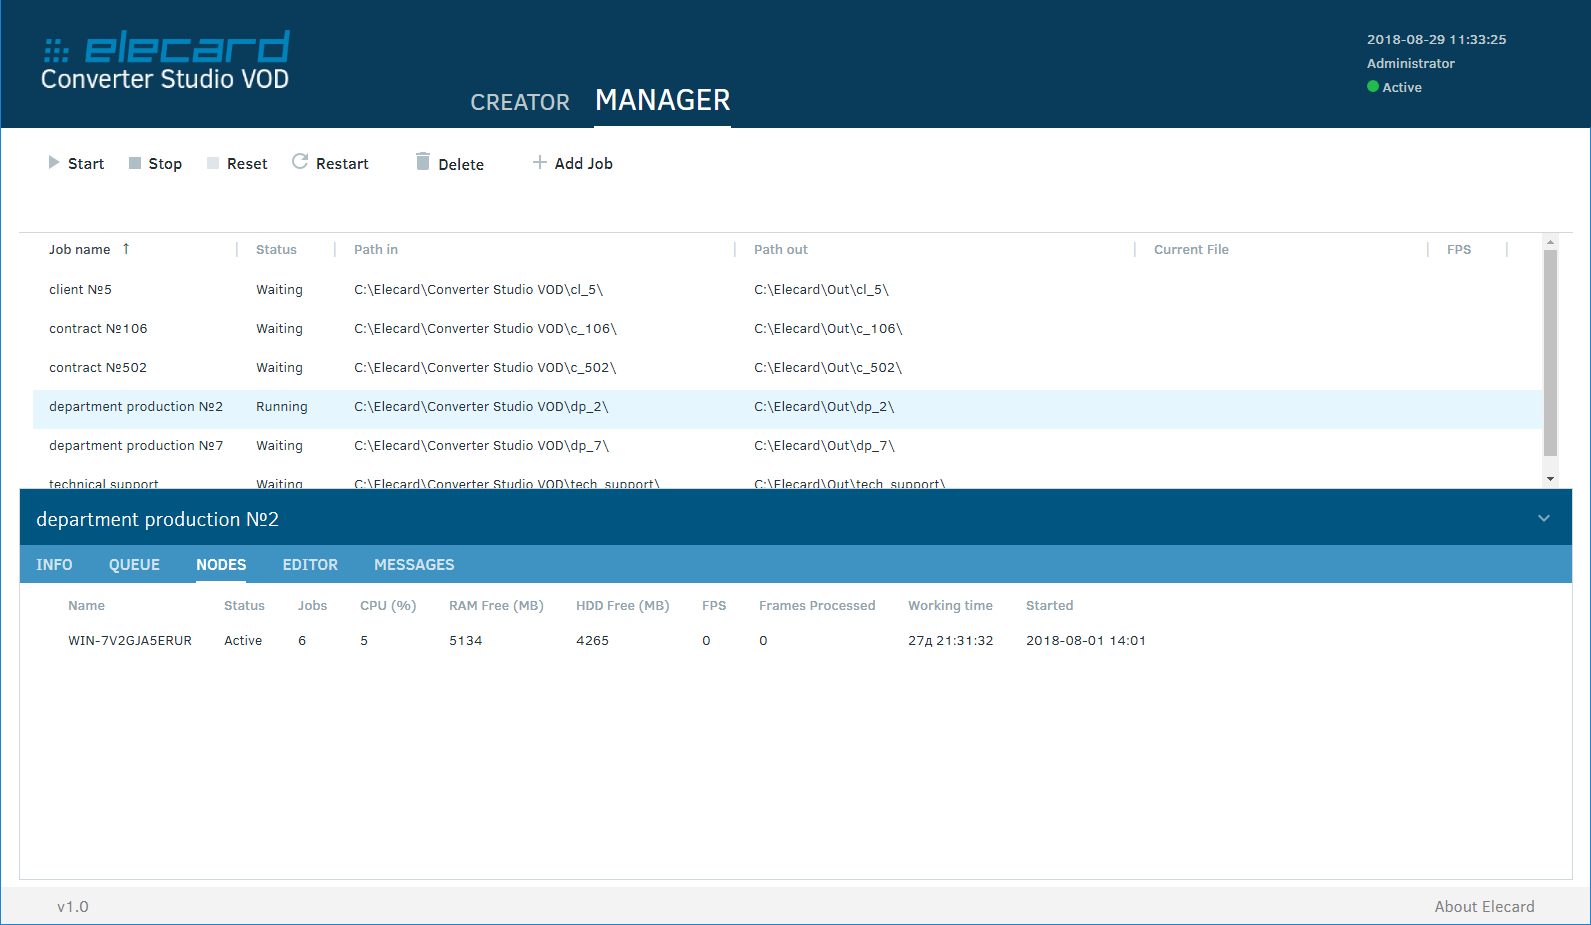The width and height of the screenshot is (1591, 925).
Task: Hit the Restart circular arrow icon
Action: [300, 162]
